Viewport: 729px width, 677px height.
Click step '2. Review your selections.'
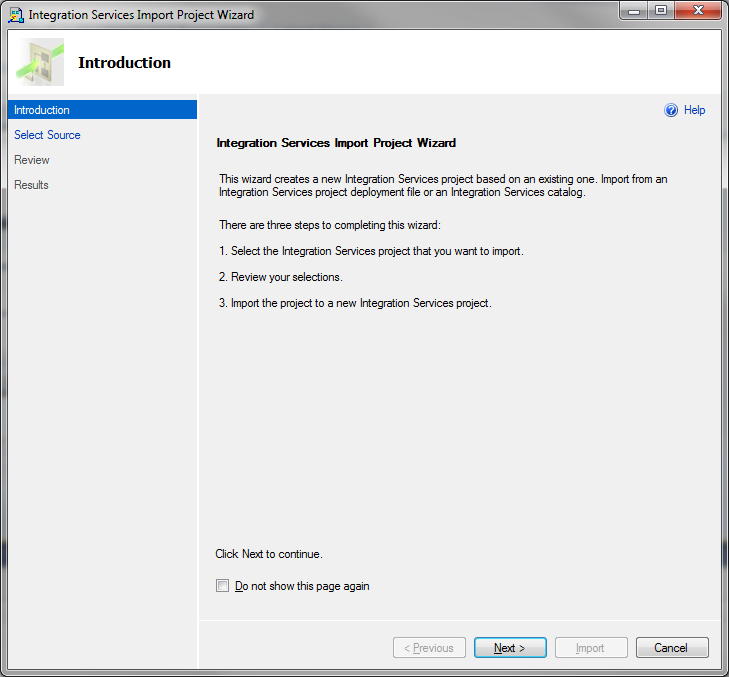coord(281,277)
